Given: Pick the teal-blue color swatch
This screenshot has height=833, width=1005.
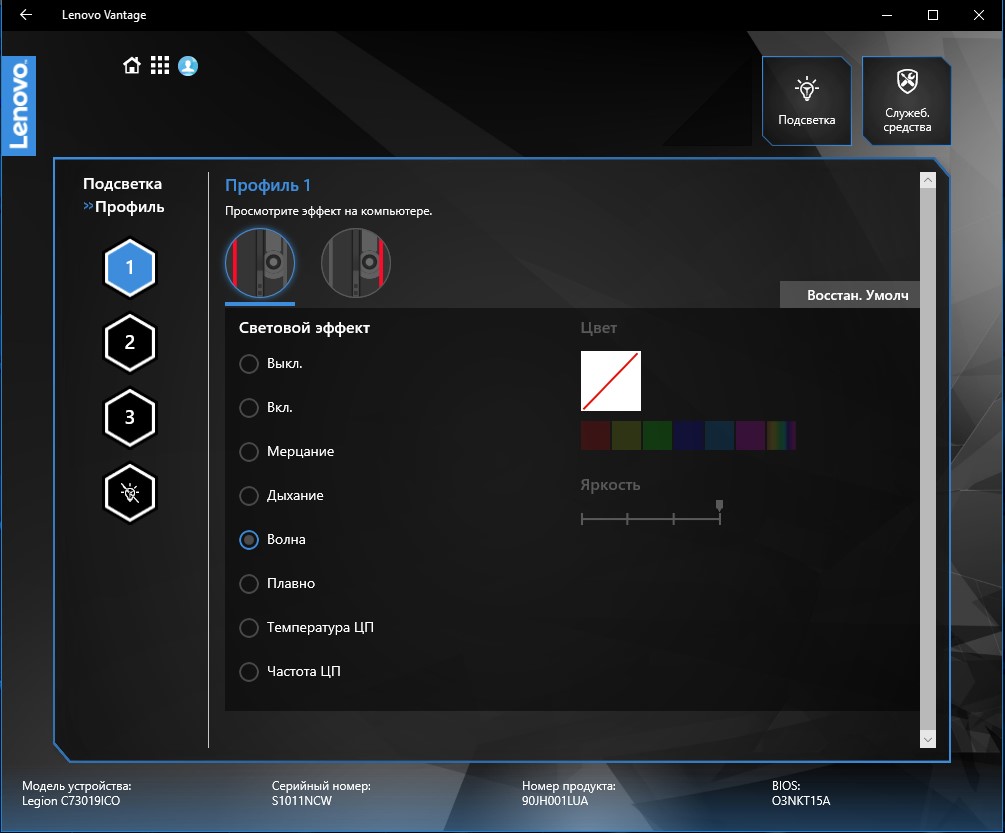Looking at the screenshot, I should tap(719, 436).
